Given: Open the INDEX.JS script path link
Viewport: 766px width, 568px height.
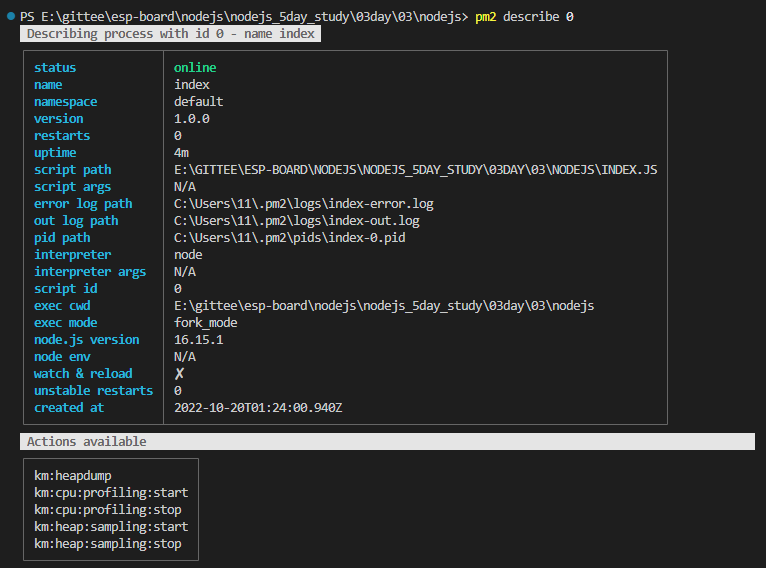Looking at the screenshot, I should tap(415, 170).
